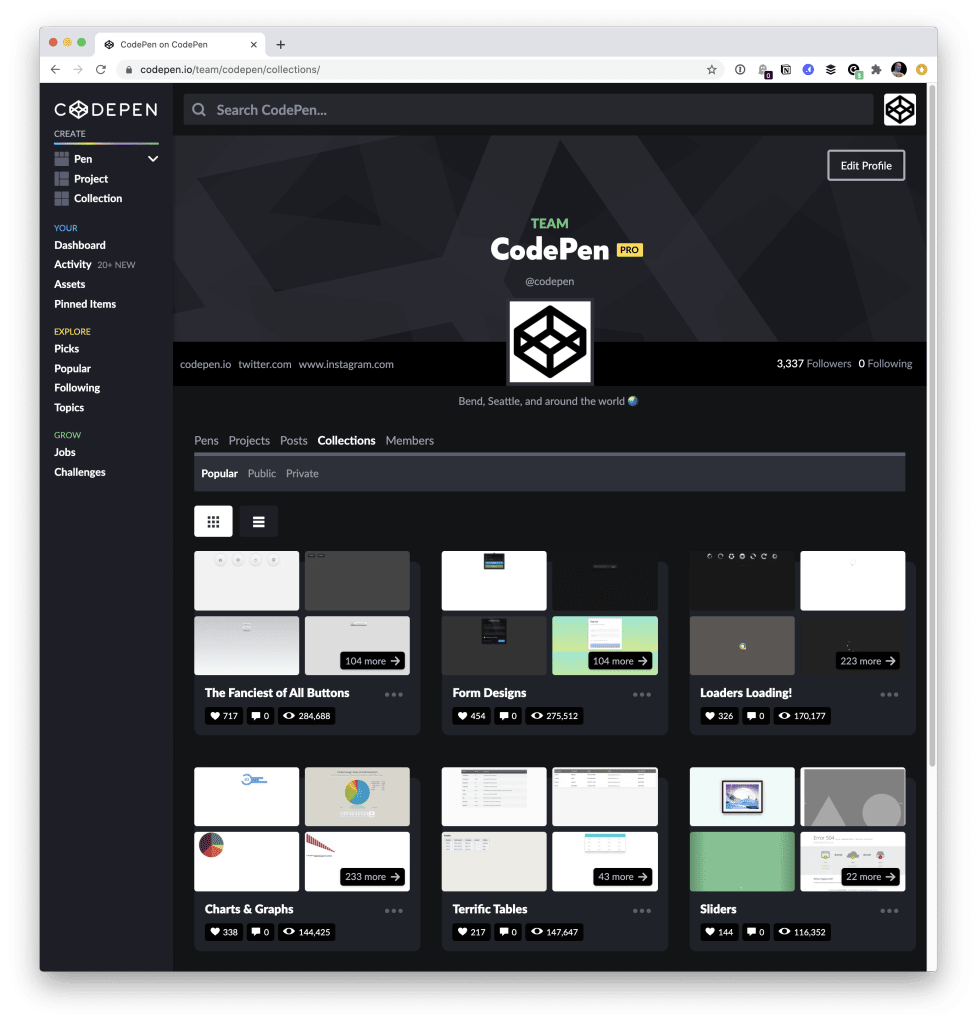Click the views count 275,512
This screenshot has height=1024, width=977.
coord(554,716)
